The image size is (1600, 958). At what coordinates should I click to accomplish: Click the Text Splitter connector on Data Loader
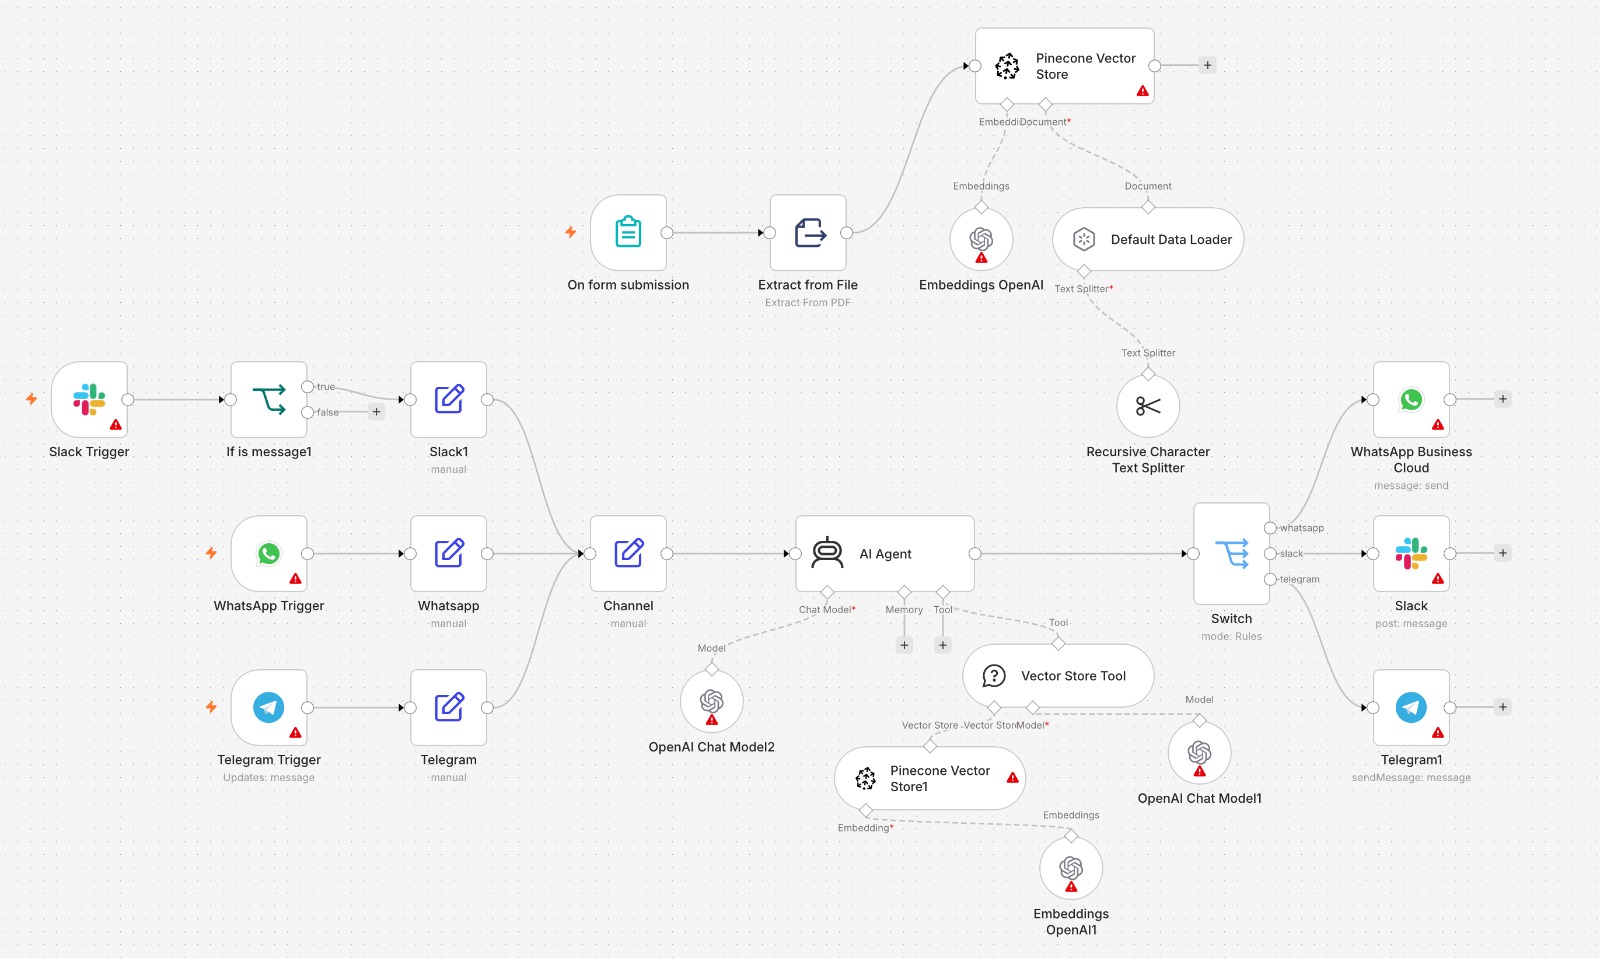pos(1084,271)
